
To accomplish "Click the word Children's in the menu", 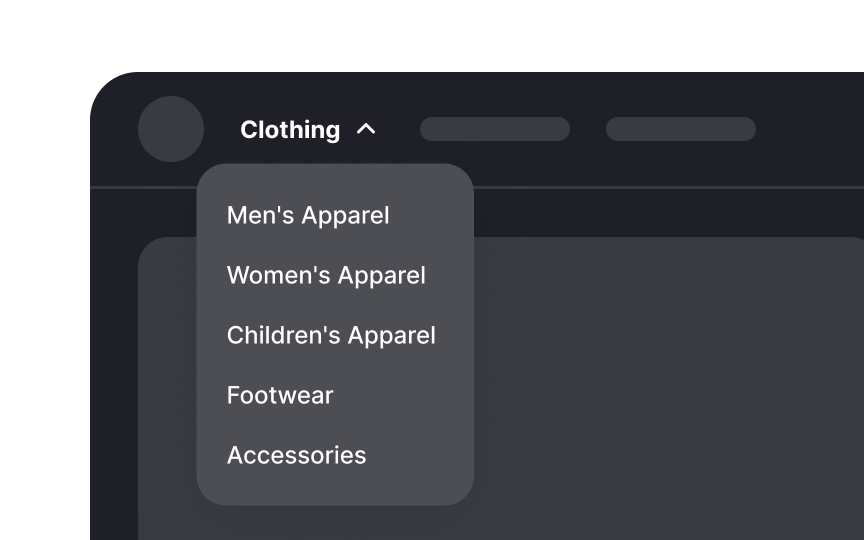I will (284, 335).
